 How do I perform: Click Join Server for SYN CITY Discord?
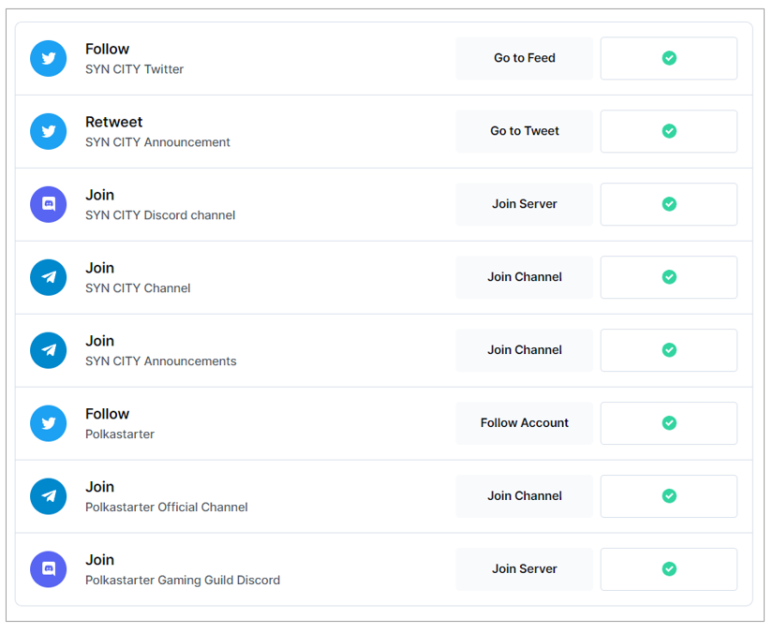click(525, 204)
